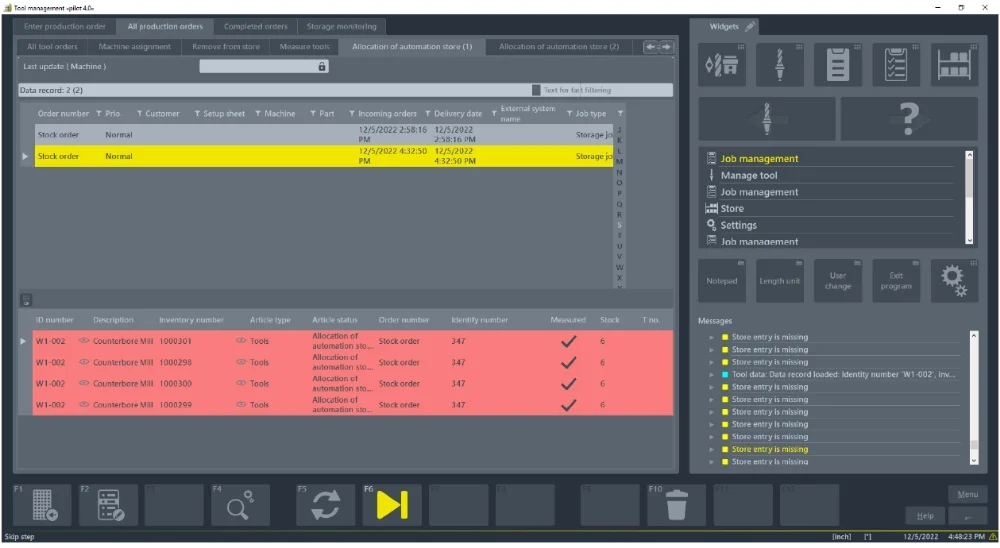Open the gears settings widget
Image resolution: width=1000 pixels, height=548 pixels.
click(954, 281)
